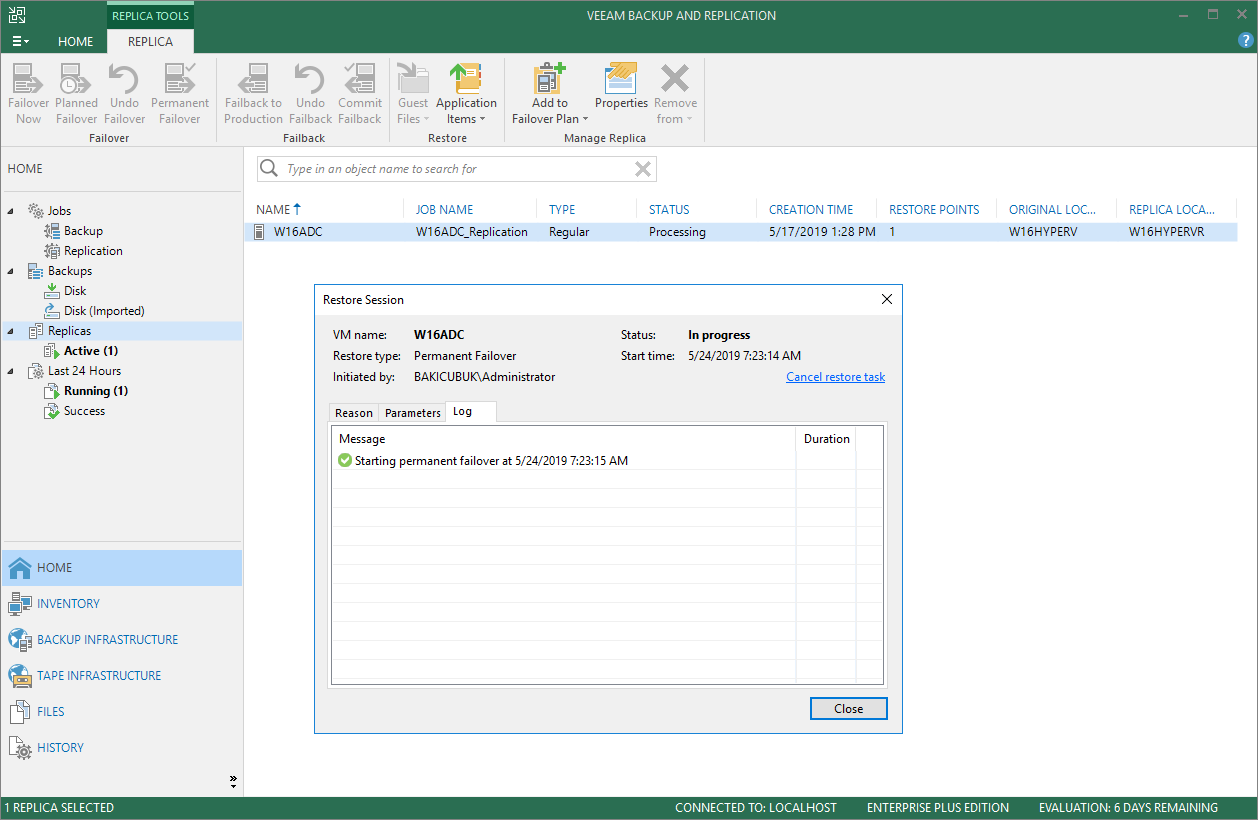Click the Failover Now ribbon icon

pyautogui.click(x=29, y=94)
